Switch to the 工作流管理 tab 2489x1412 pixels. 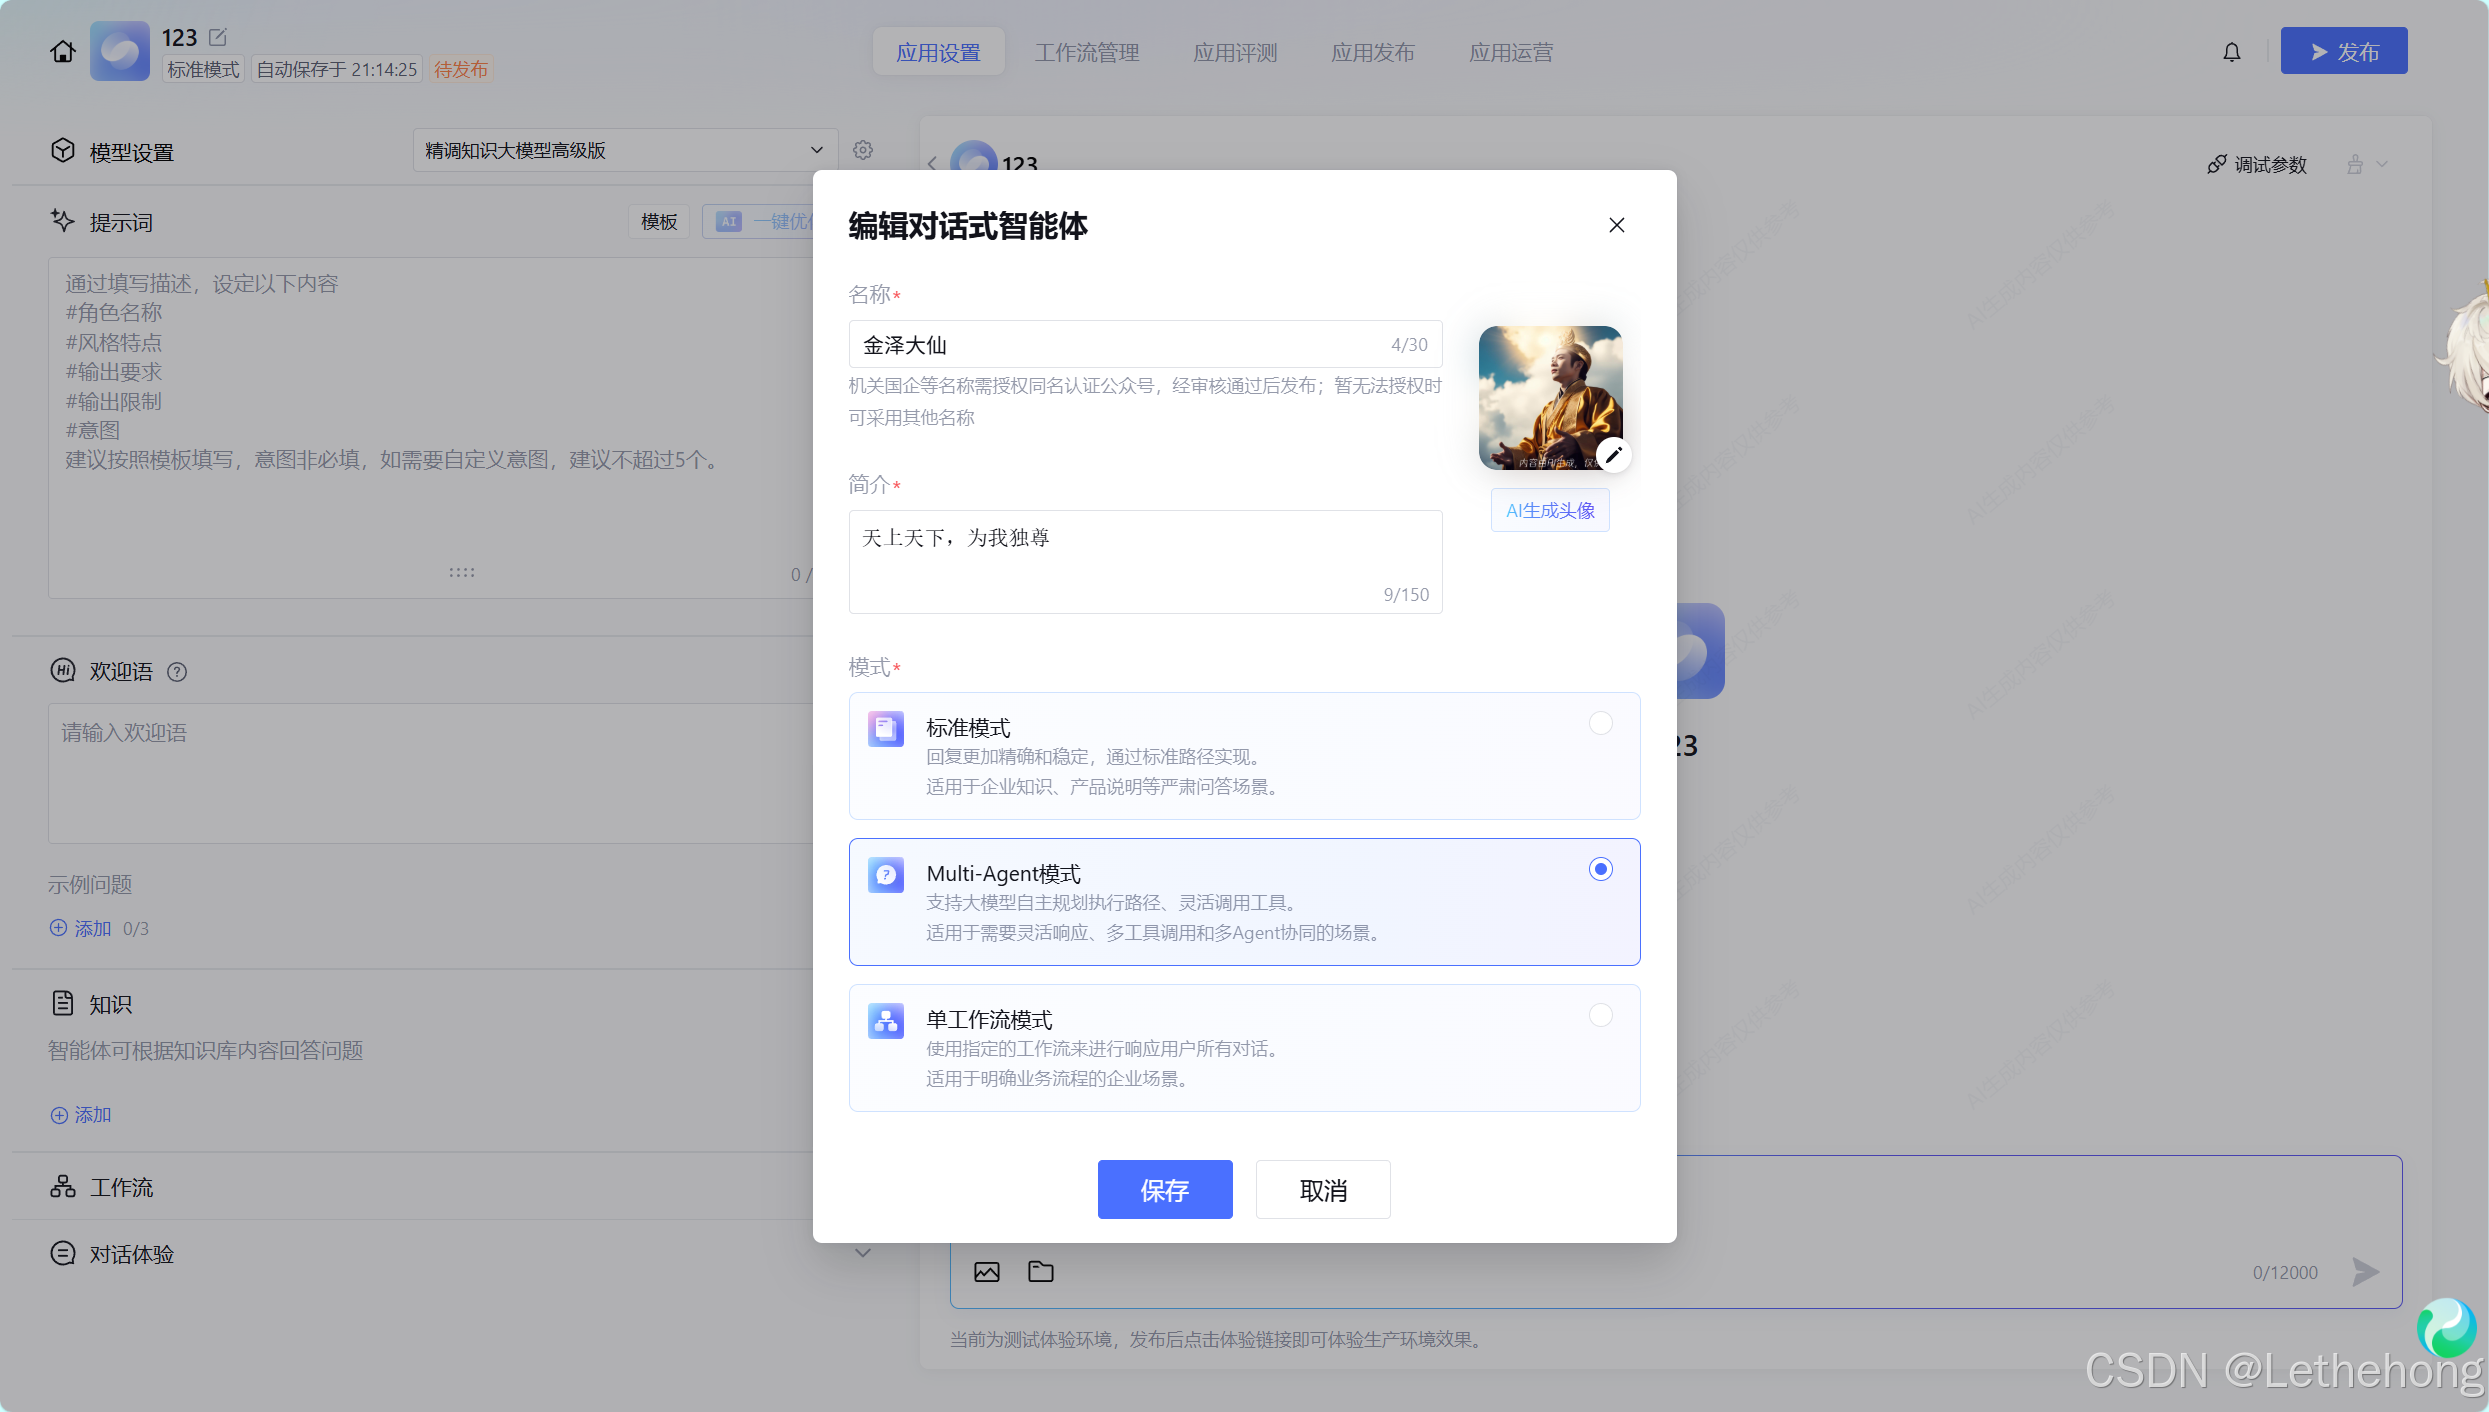coord(1087,52)
